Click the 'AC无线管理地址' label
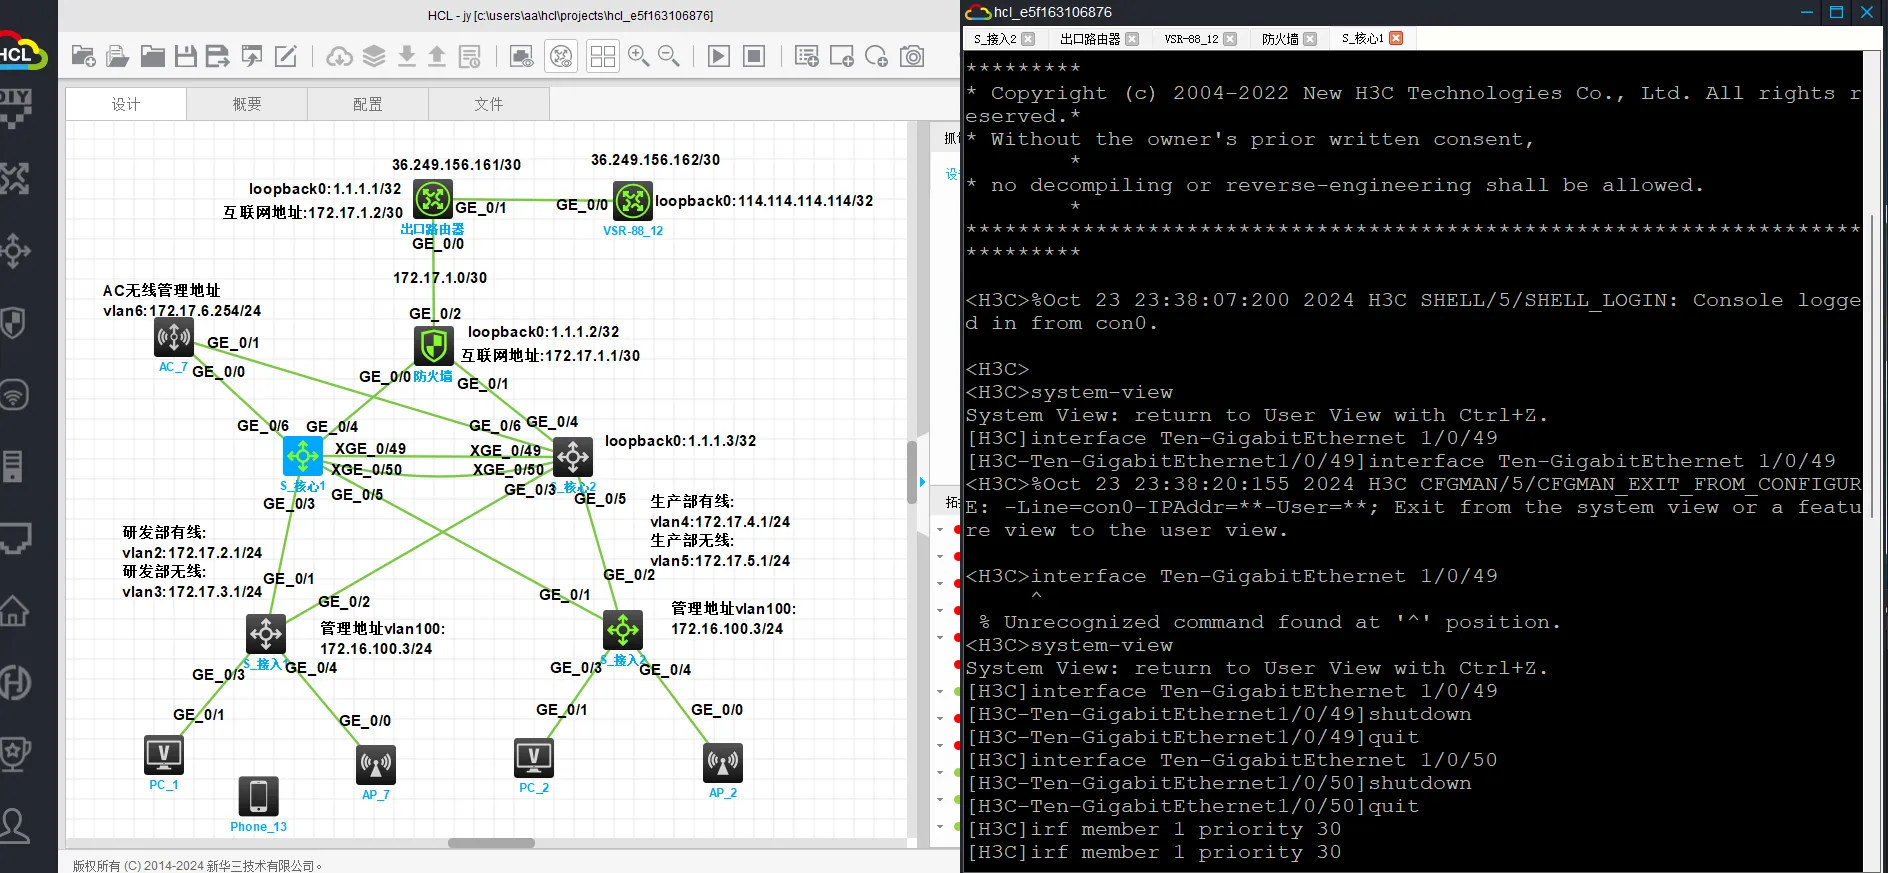Image resolution: width=1888 pixels, height=873 pixels. tap(161, 290)
